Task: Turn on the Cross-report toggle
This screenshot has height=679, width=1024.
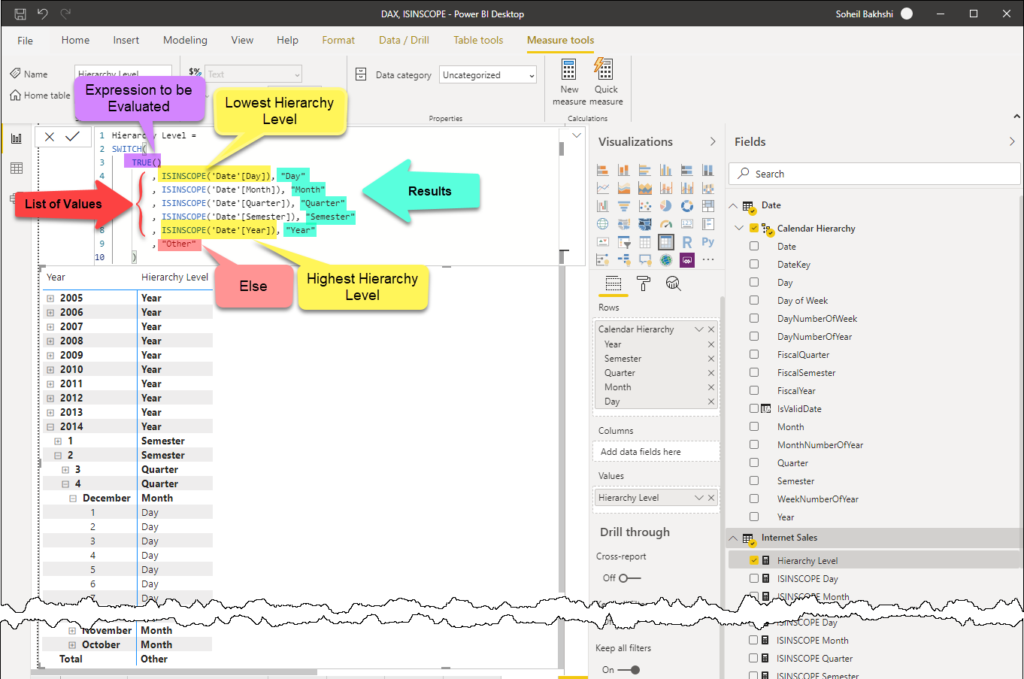Action: tap(630, 578)
